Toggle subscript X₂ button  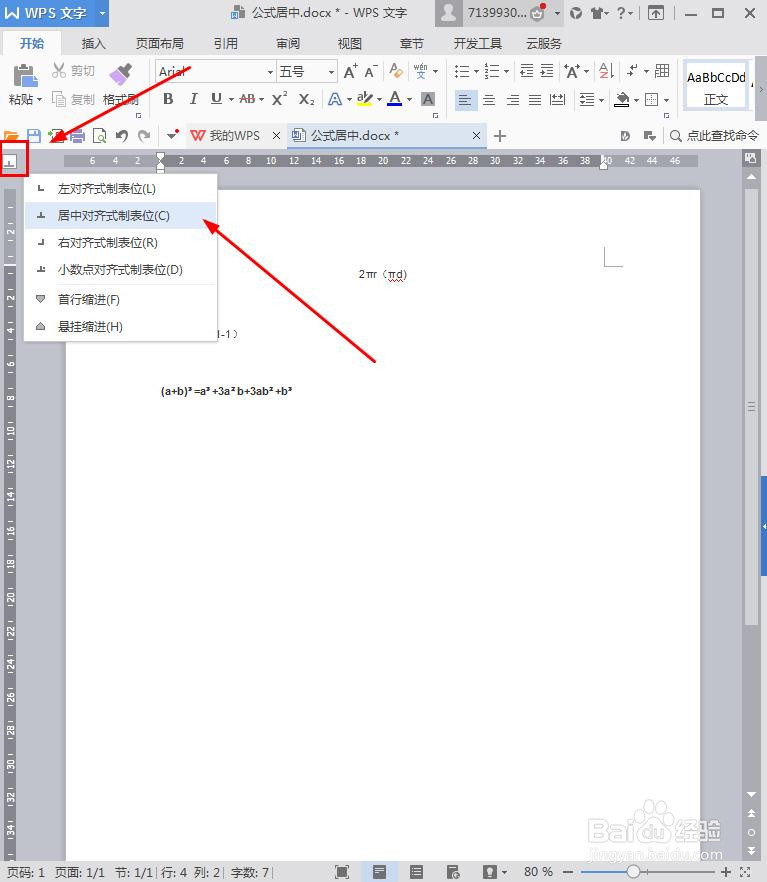(306, 100)
